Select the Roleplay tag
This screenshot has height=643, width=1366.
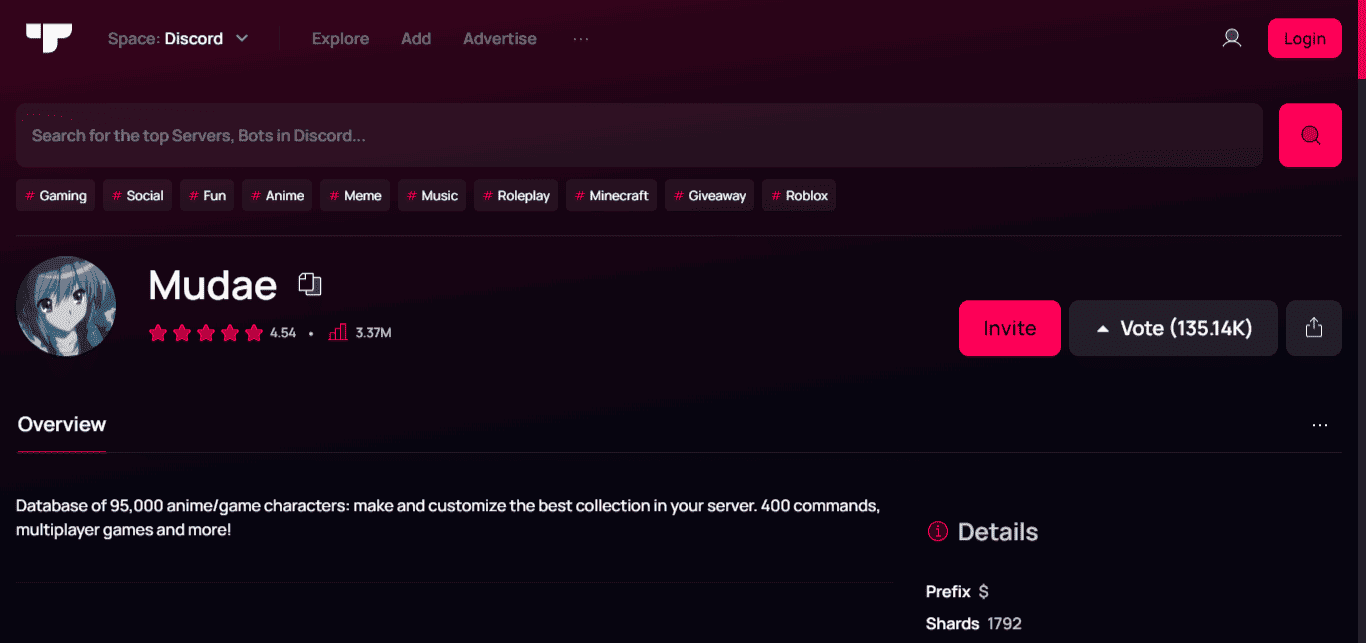coord(517,196)
